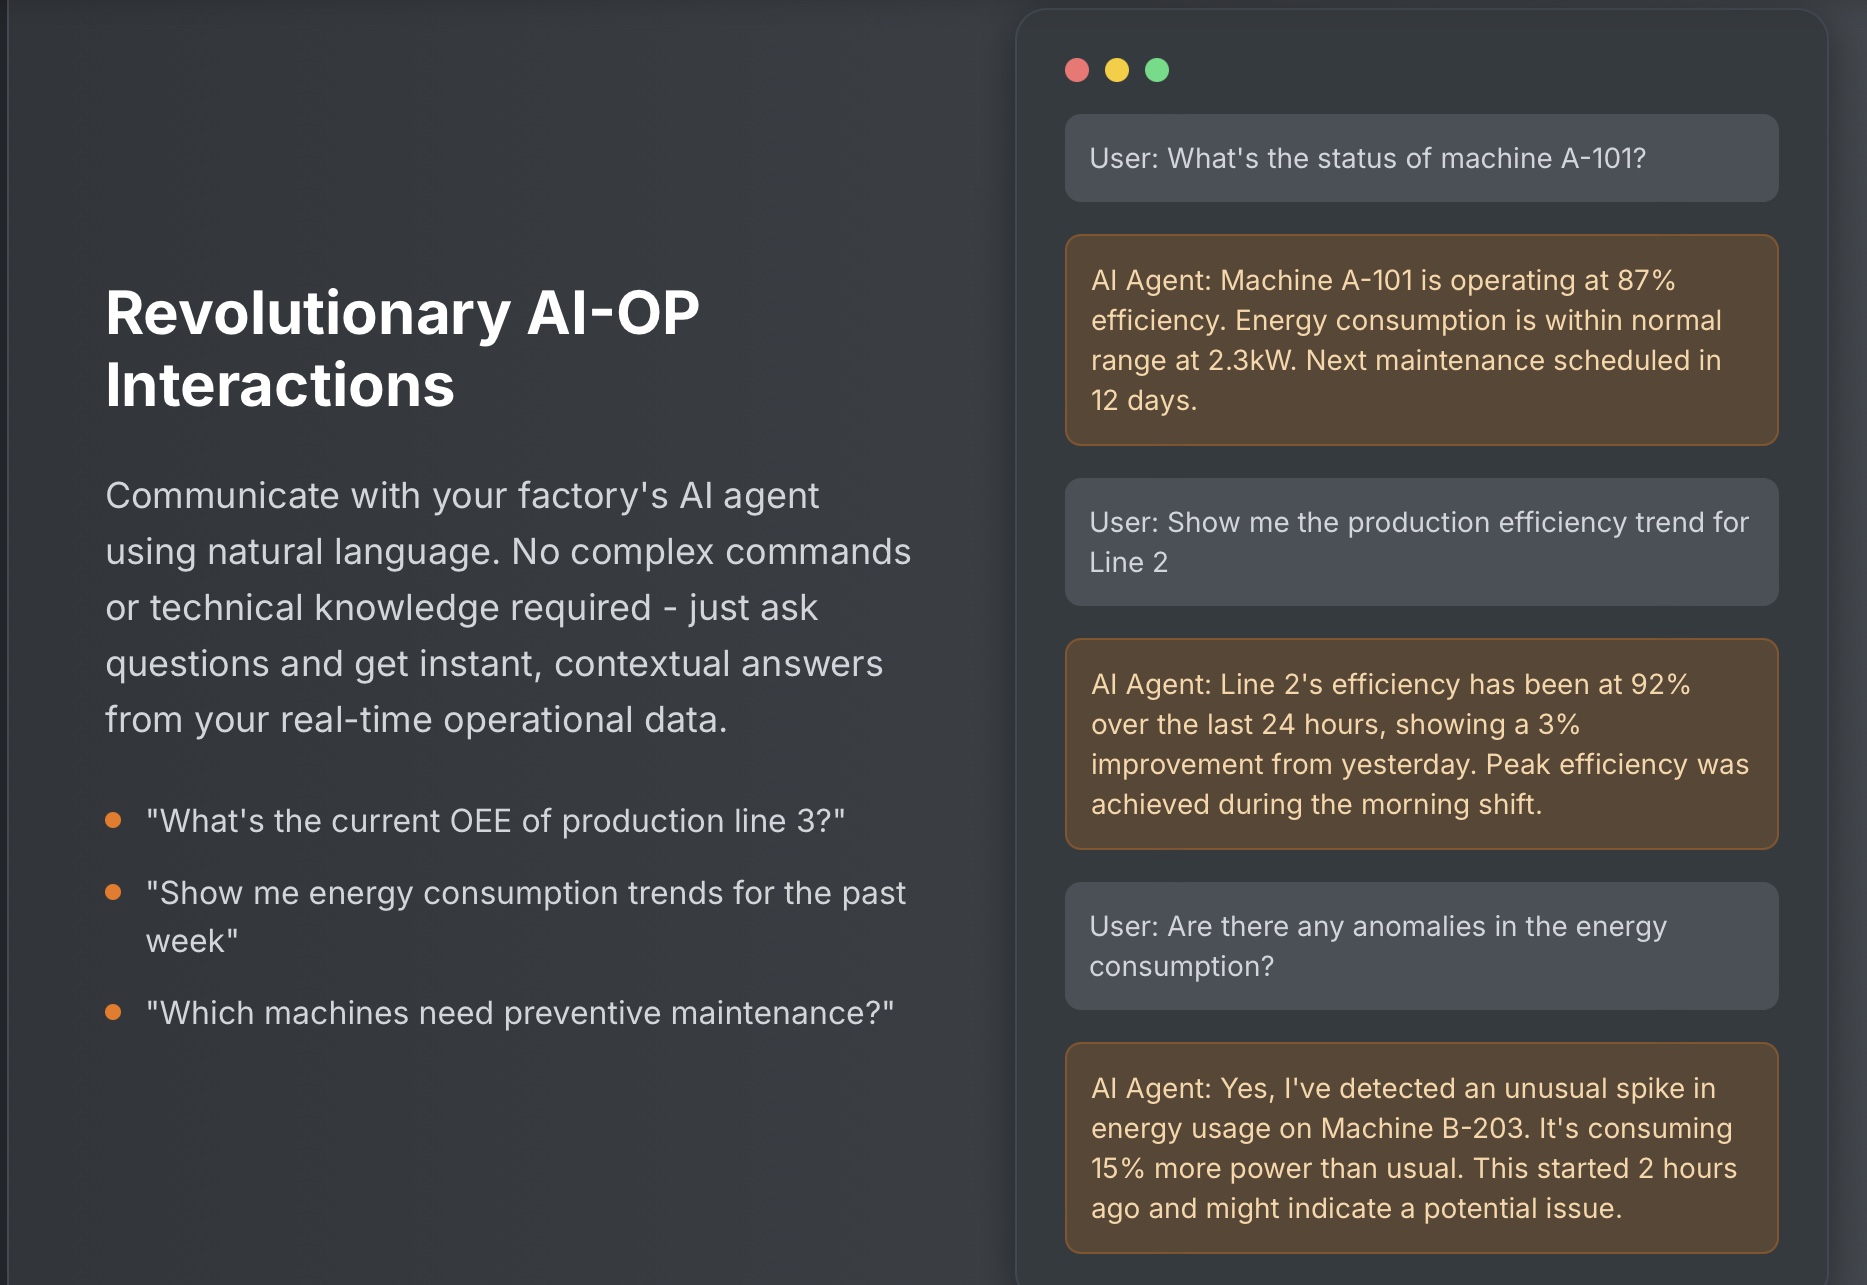Select the AI reply about 87% efficiency
The height and width of the screenshot is (1285, 1867).
pos(1420,340)
